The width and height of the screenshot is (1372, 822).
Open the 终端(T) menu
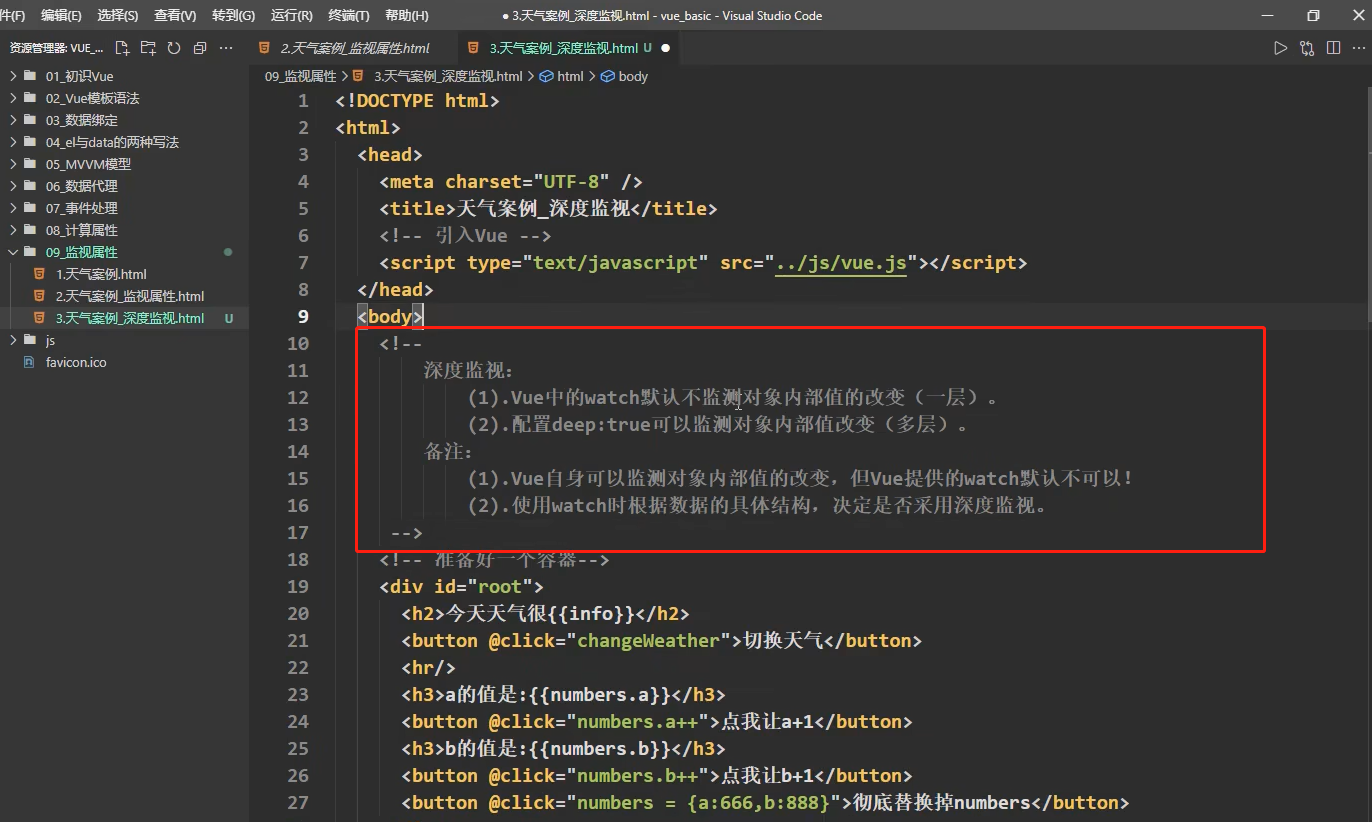pyautogui.click(x=349, y=16)
